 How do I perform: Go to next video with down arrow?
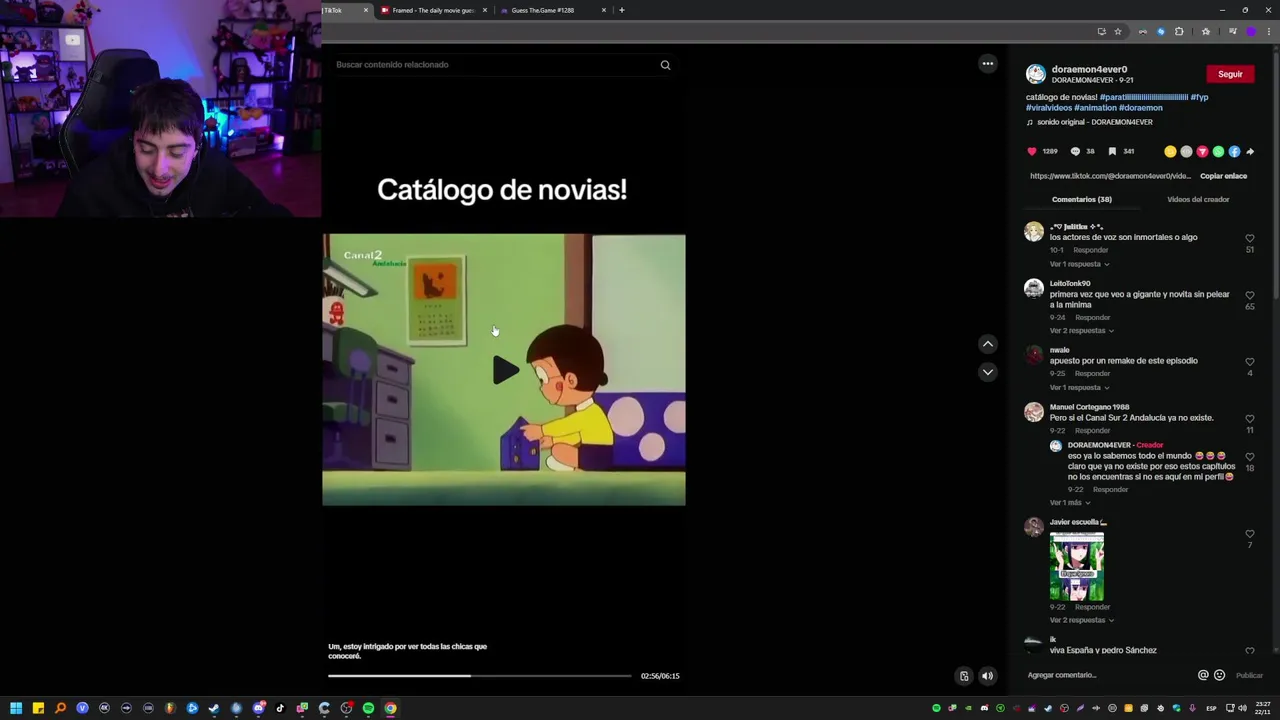[988, 372]
